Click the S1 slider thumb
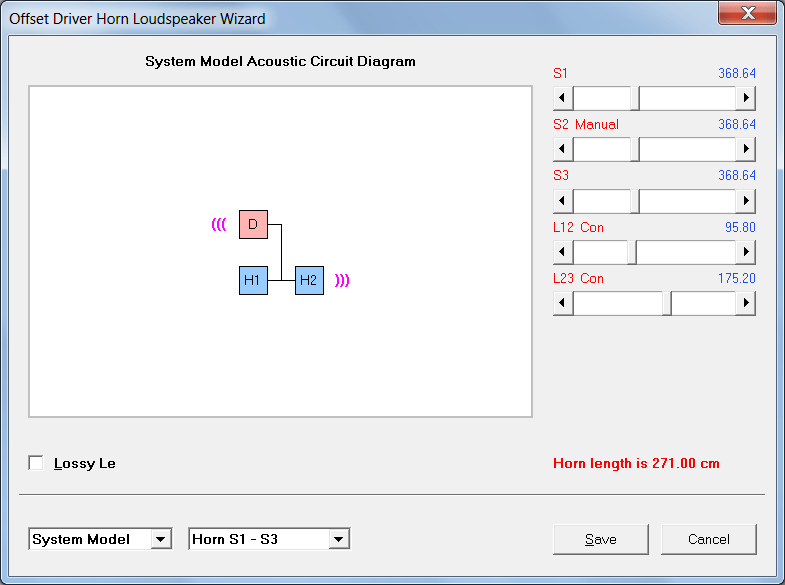This screenshot has height=585, width=785. tap(635, 98)
